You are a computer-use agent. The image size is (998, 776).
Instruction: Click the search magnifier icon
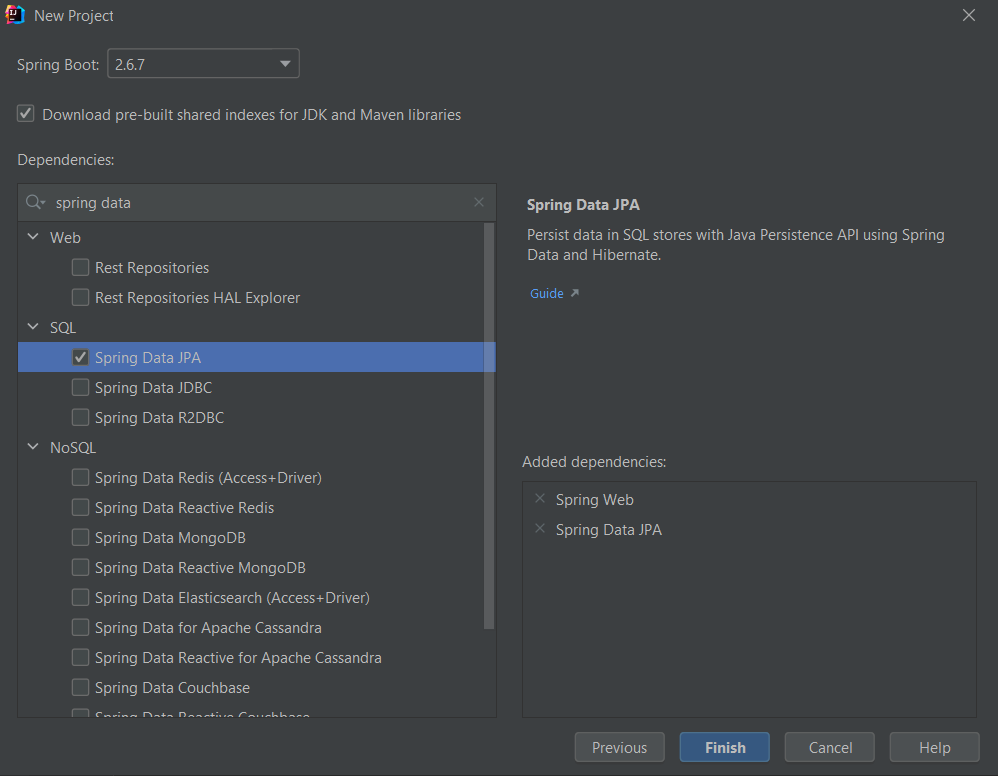pos(33,202)
